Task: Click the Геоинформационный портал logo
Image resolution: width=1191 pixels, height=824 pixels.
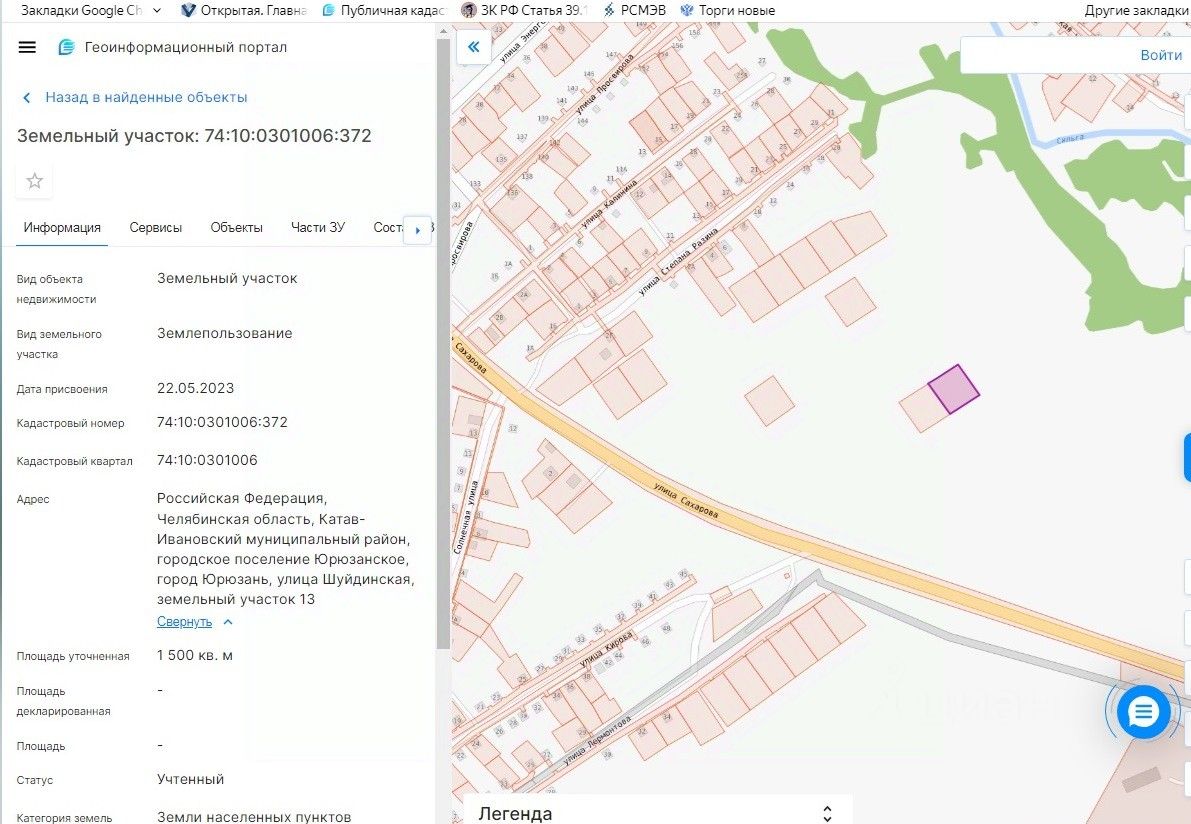Action: click(x=67, y=47)
